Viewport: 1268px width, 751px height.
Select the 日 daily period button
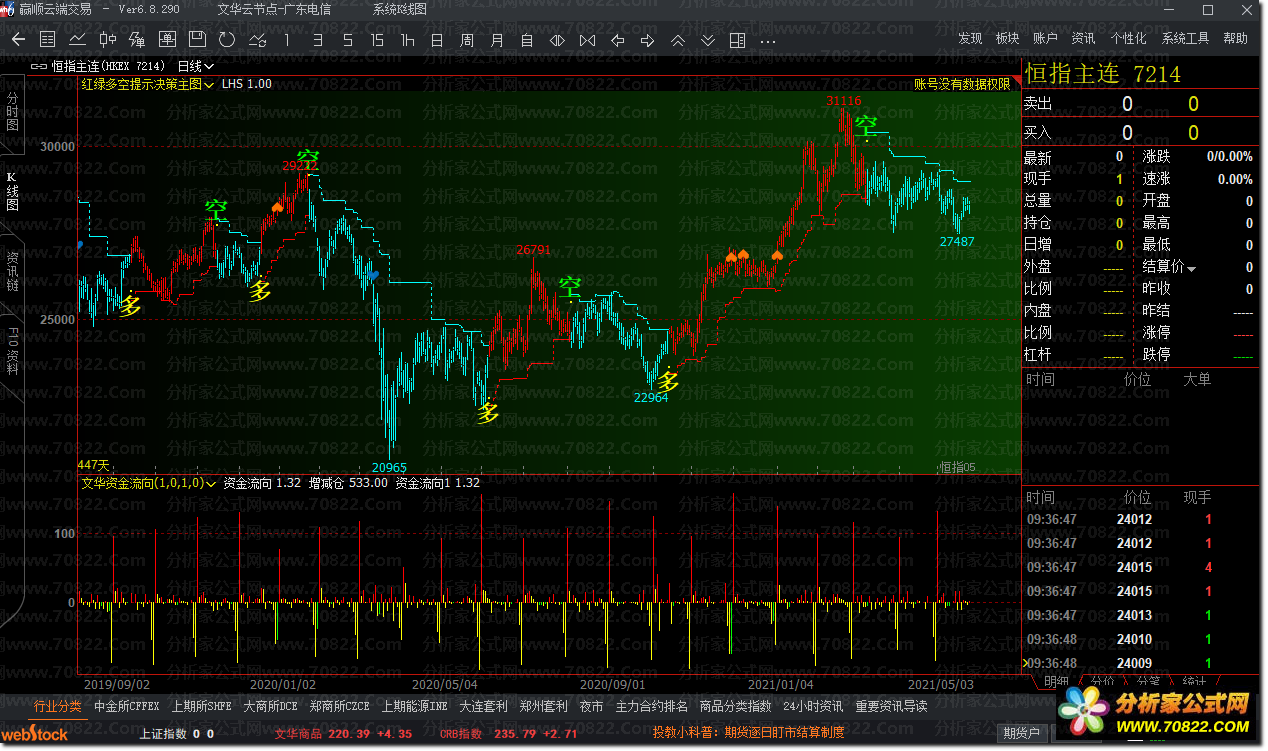point(437,40)
